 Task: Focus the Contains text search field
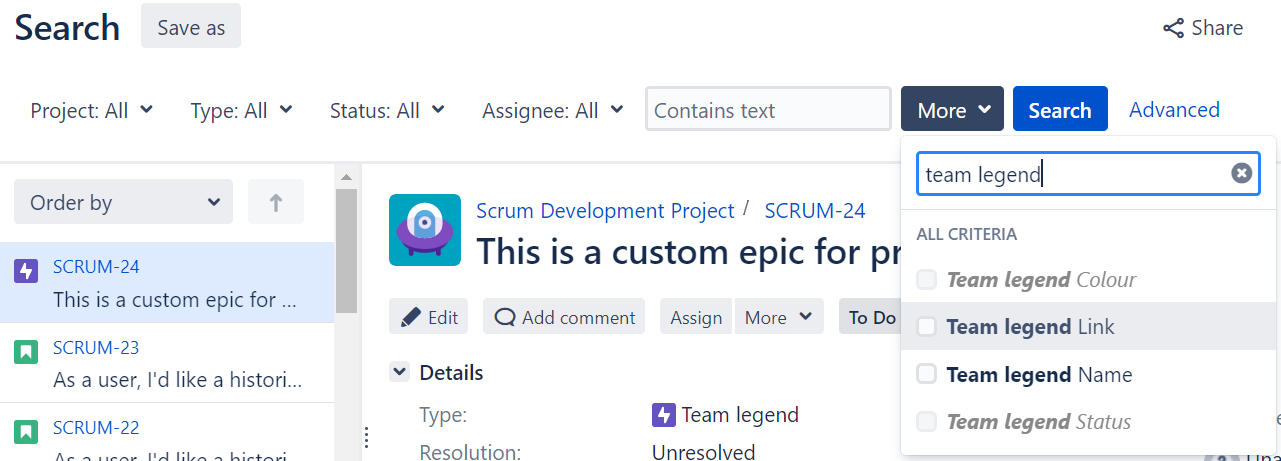pyautogui.click(x=768, y=110)
